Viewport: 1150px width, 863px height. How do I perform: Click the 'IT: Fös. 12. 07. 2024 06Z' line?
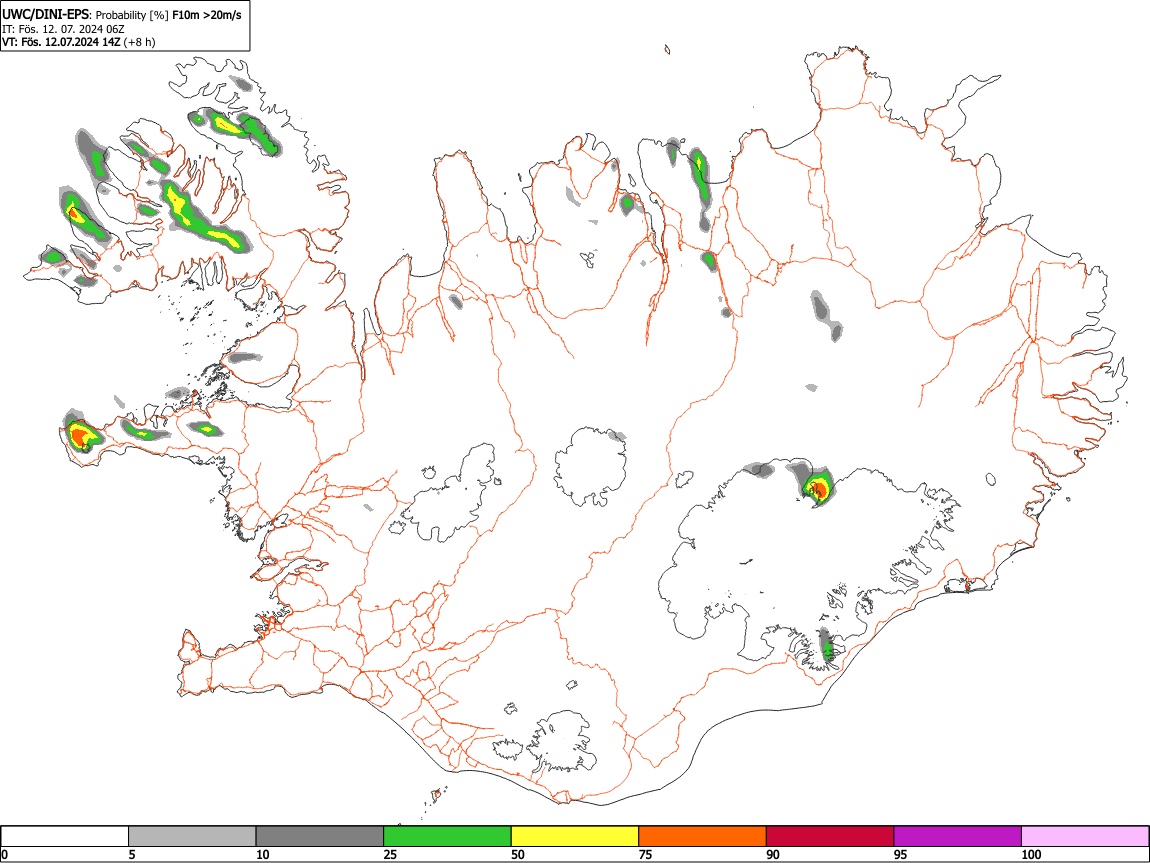[x=63, y=29]
